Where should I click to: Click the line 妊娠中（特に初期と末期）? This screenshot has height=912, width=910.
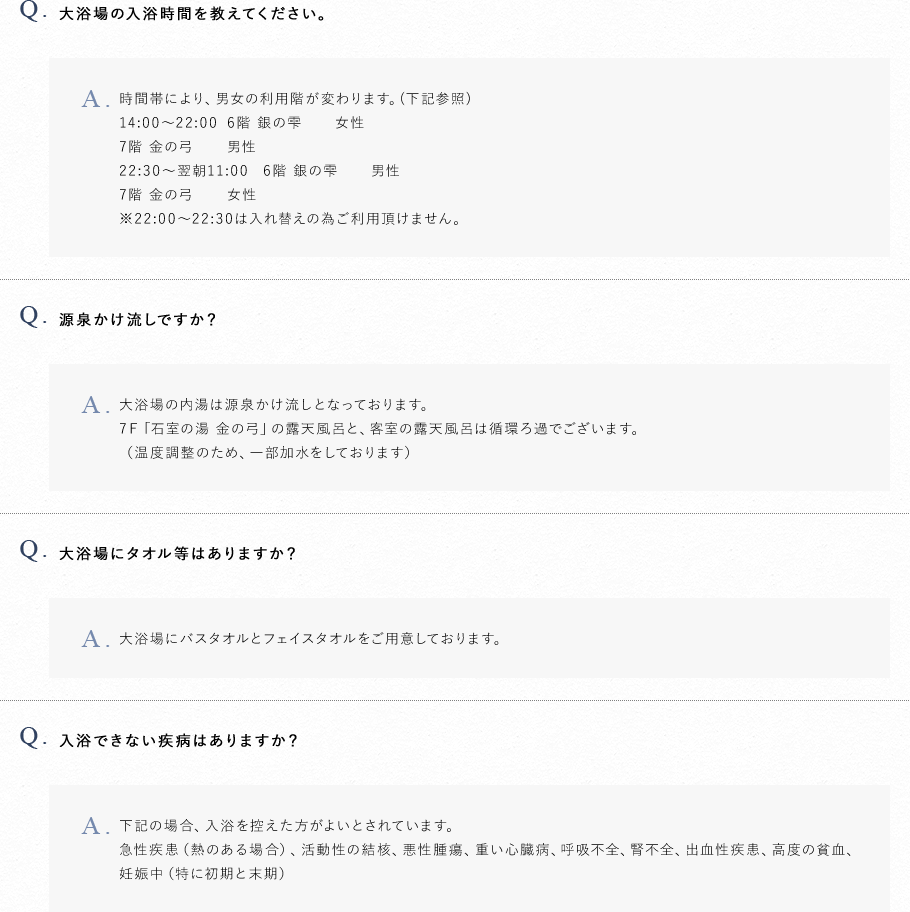pyautogui.click(x=202, y=874)
